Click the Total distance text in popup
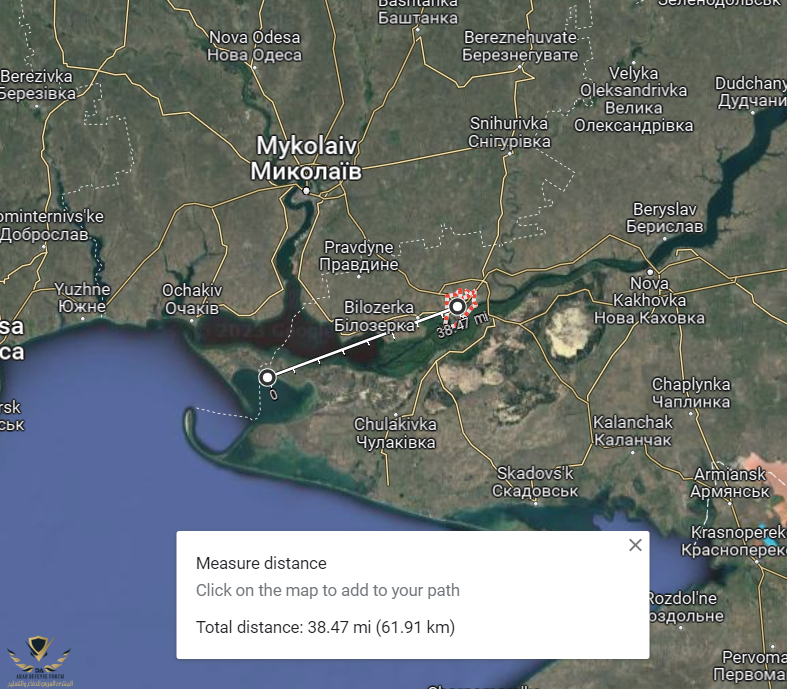The height and width of the screenshot is (689, 787). click(325, 628)
